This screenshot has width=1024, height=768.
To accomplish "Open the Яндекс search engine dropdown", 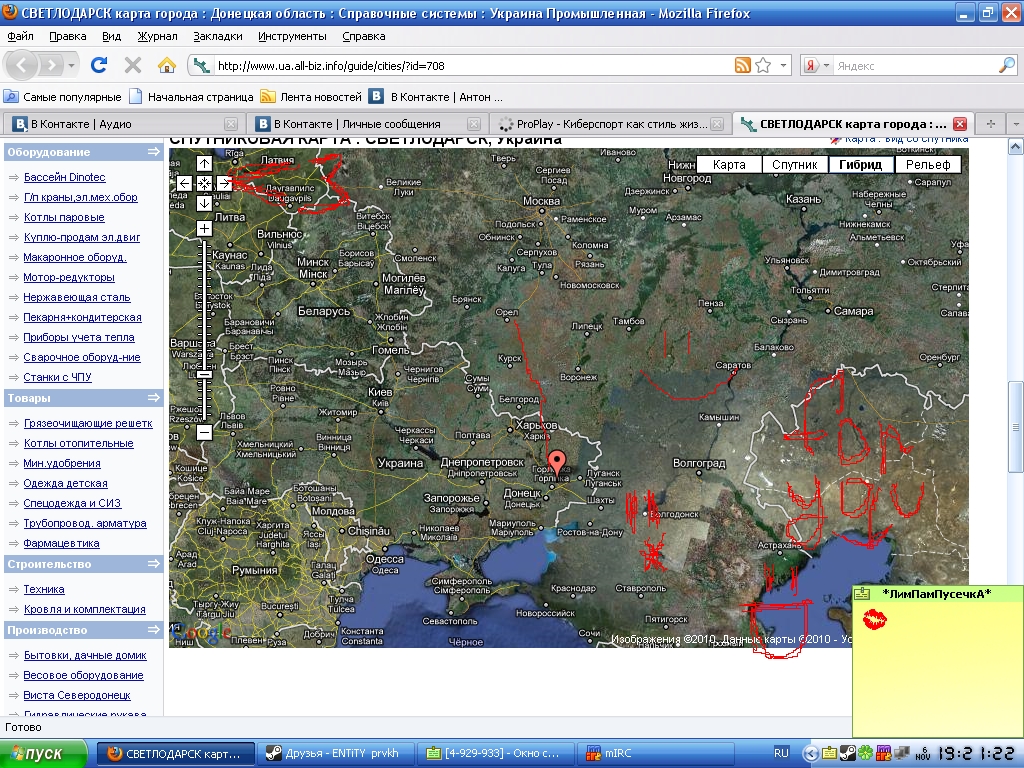I will click(826, 65).
